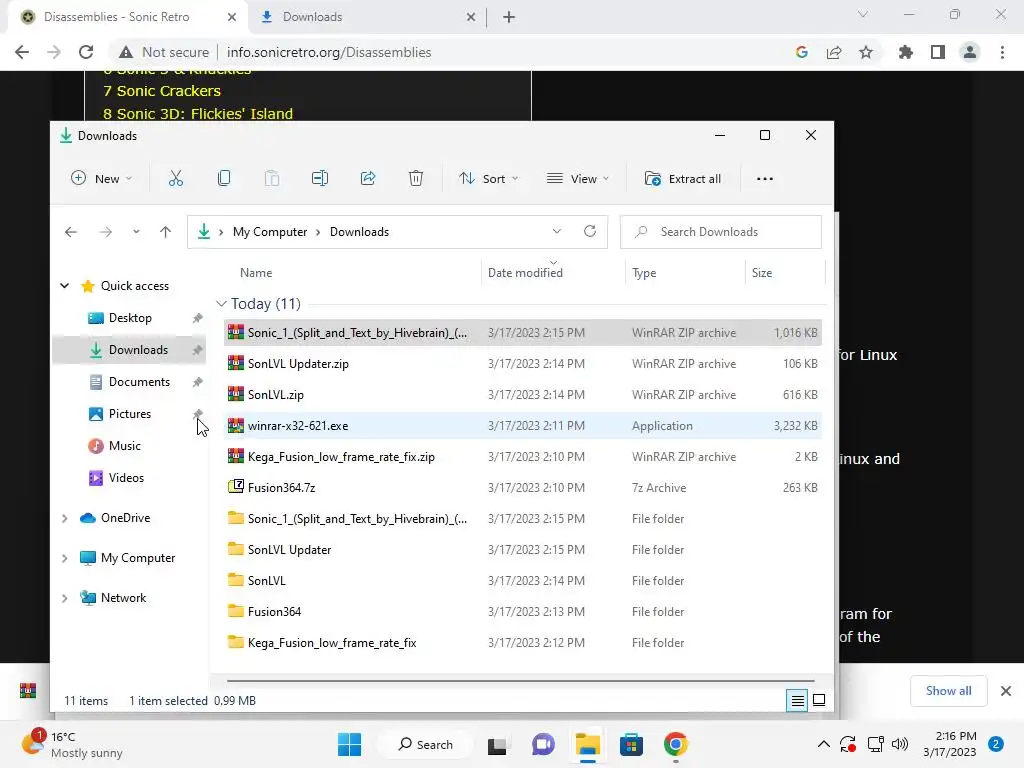Click the Copy icon in Explorer toolbar
This screenshot has height=768, width=1024.
click(x=224, y=178)
